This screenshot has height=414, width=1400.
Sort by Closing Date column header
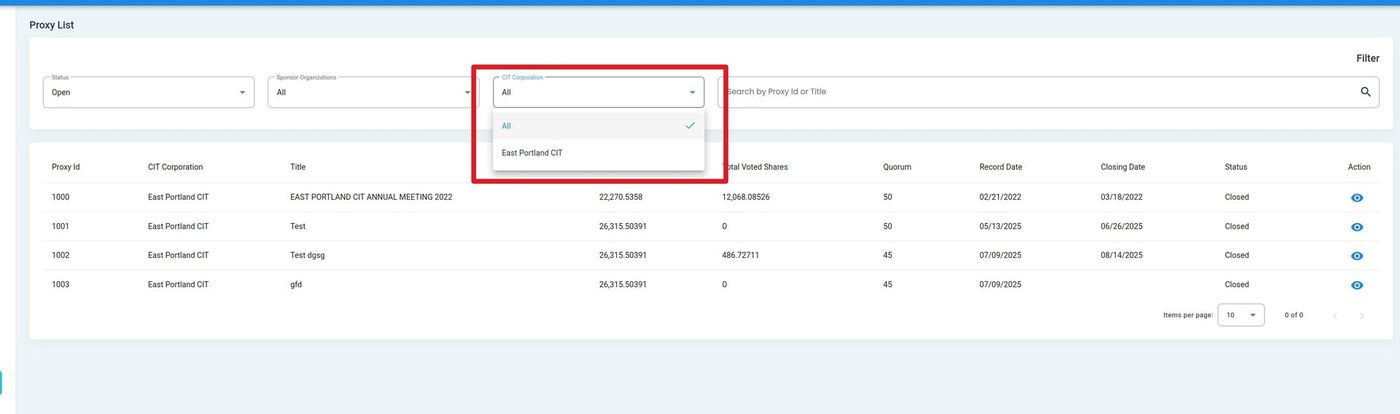(x=1122, y=167)
